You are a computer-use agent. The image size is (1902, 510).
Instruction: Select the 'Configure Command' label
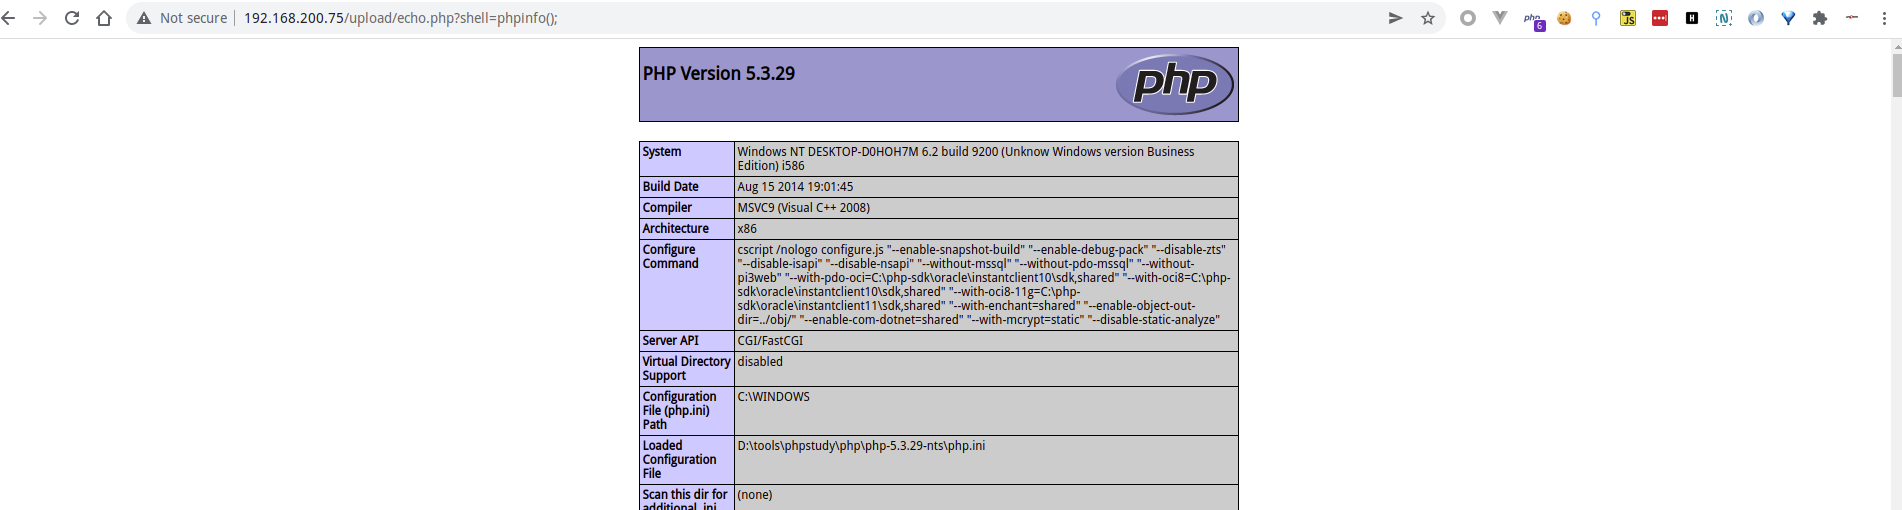pyautogui.click(x=670, y=257)
